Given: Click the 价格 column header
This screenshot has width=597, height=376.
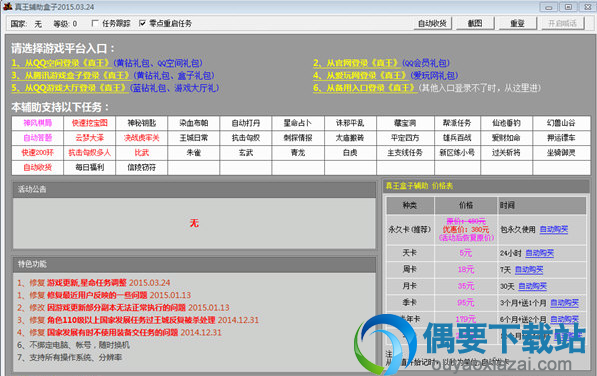Looking at the screenshot, I should tap(466, 206).
